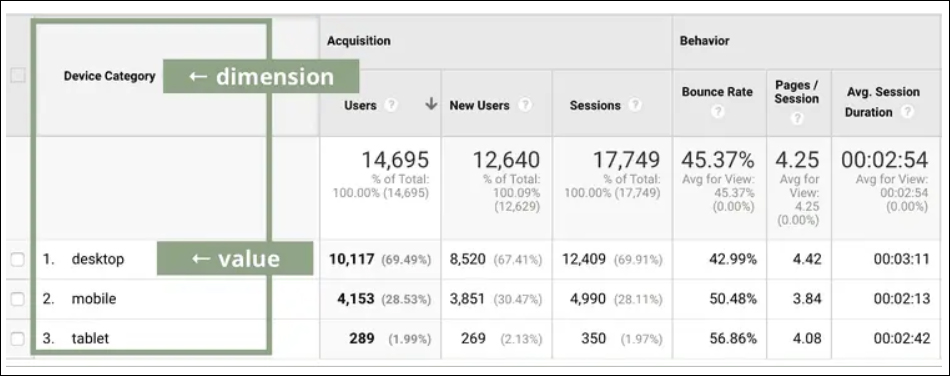
Task: Open help icon beside New Users column
Action: (525, 105)
